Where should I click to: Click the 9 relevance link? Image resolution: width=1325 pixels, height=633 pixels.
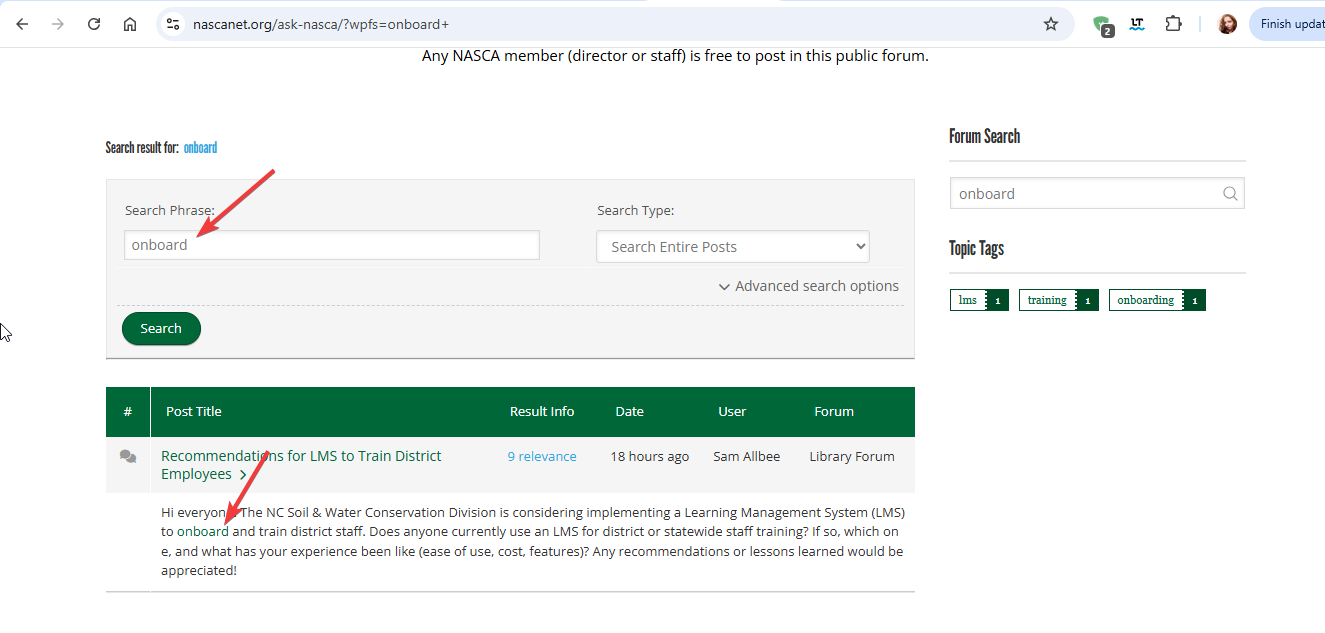[541, 456]
